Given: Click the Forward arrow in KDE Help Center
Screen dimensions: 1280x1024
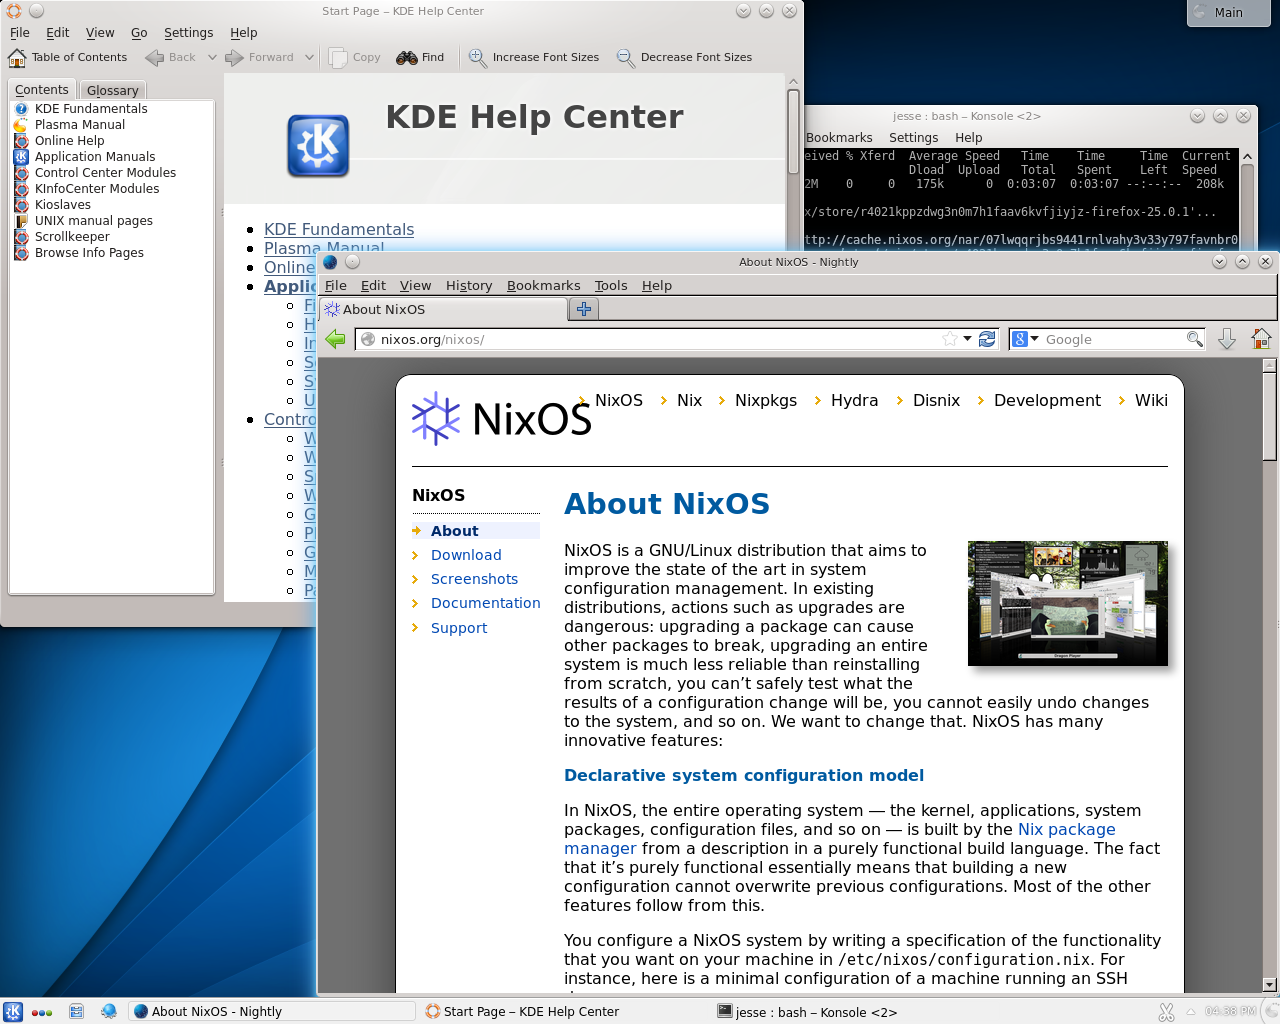Looking at the screenshot, I should click(260, 57).
